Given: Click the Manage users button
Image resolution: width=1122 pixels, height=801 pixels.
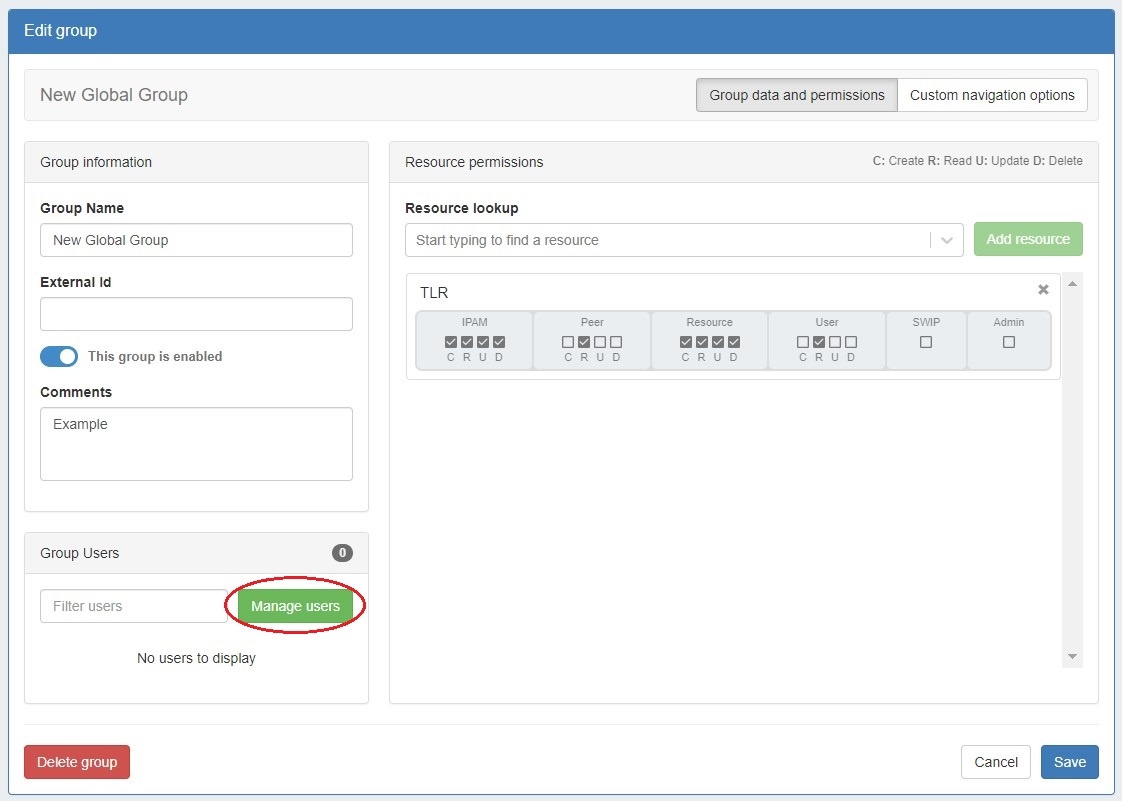Looking at the screenshot, I should click(x=295, y=606).
